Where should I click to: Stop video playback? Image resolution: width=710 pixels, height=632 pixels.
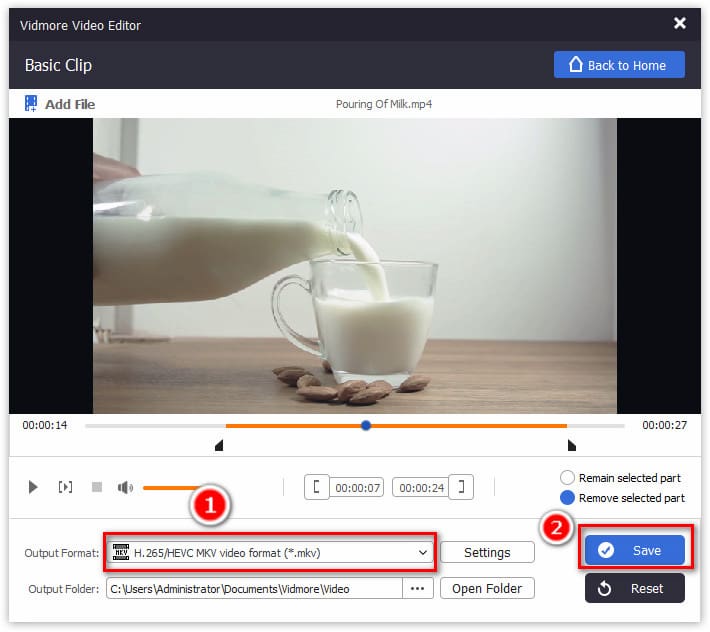coord(96,487)
